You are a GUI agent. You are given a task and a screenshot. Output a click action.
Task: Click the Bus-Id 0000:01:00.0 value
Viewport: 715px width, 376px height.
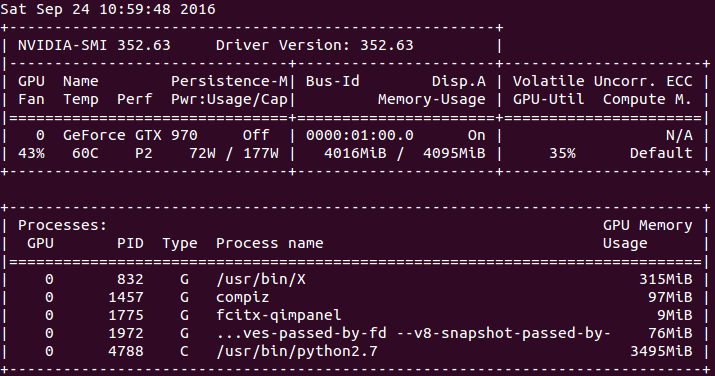pos(360,135)
